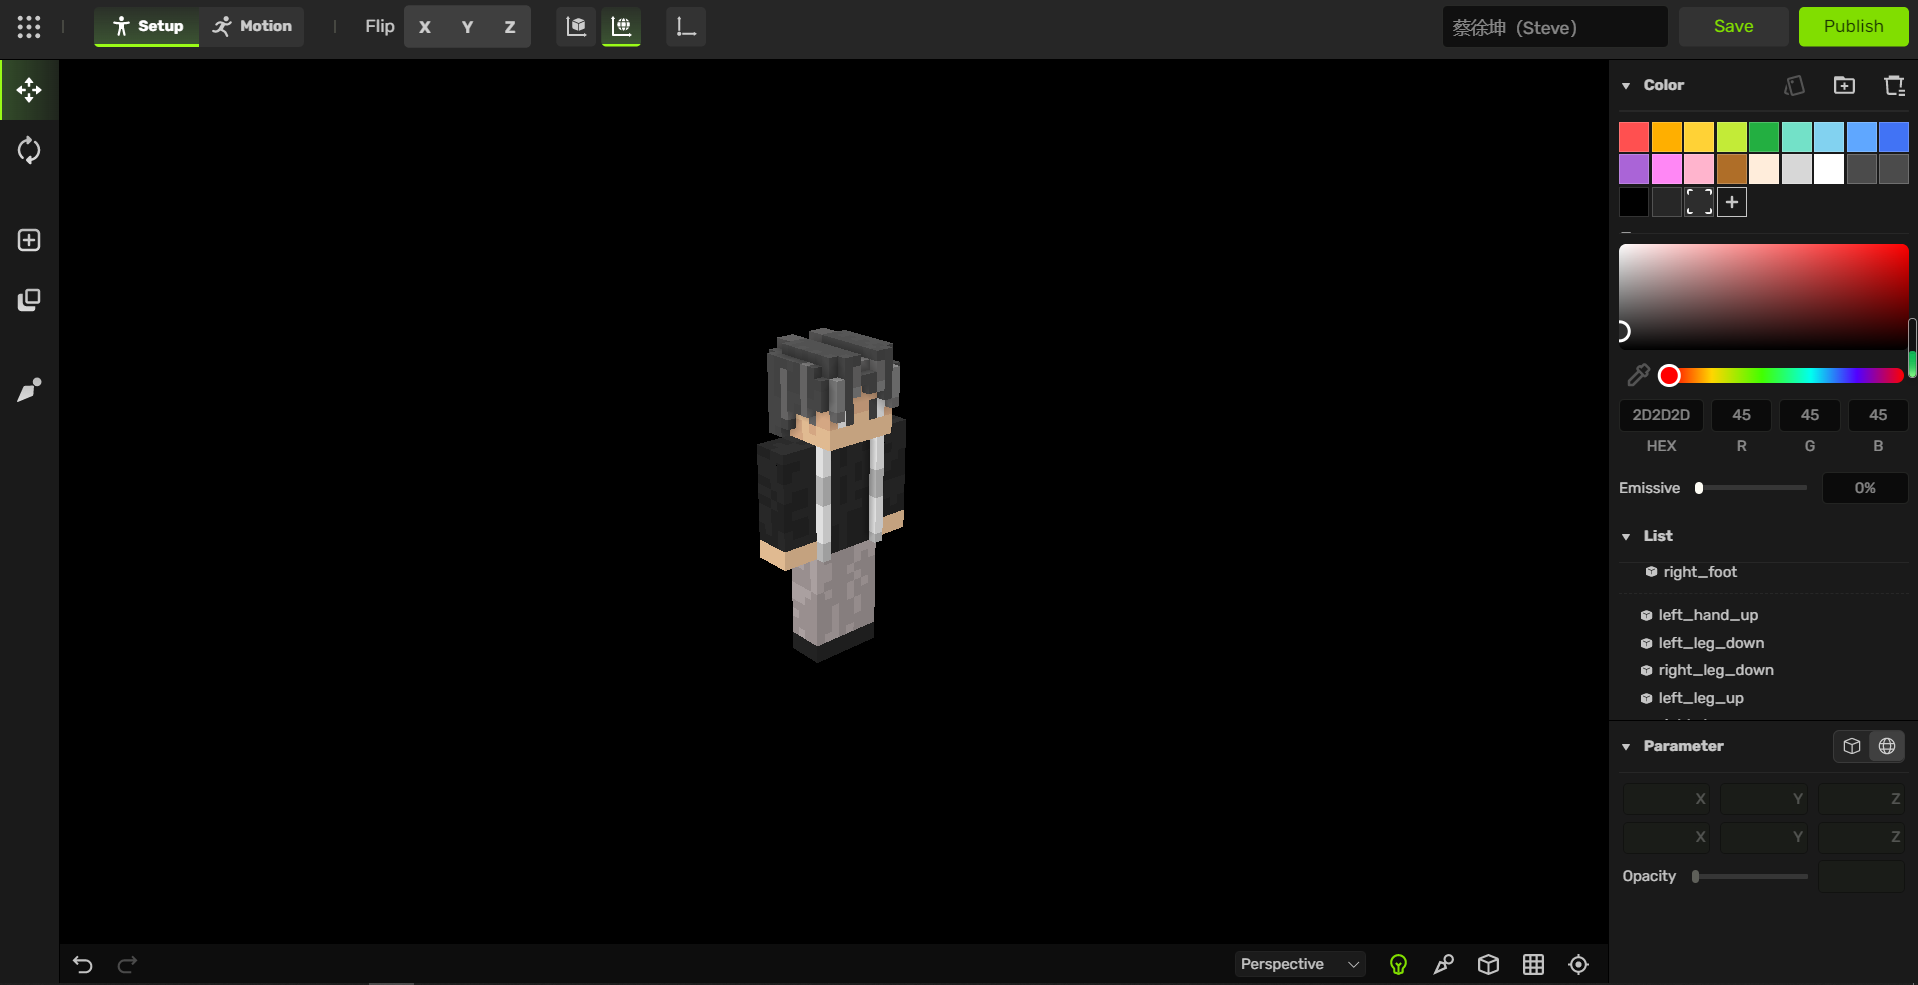The height and width of the screenshot is (985, 1918).
Task: Toggle the grid display
Action: coord(1533,964)
